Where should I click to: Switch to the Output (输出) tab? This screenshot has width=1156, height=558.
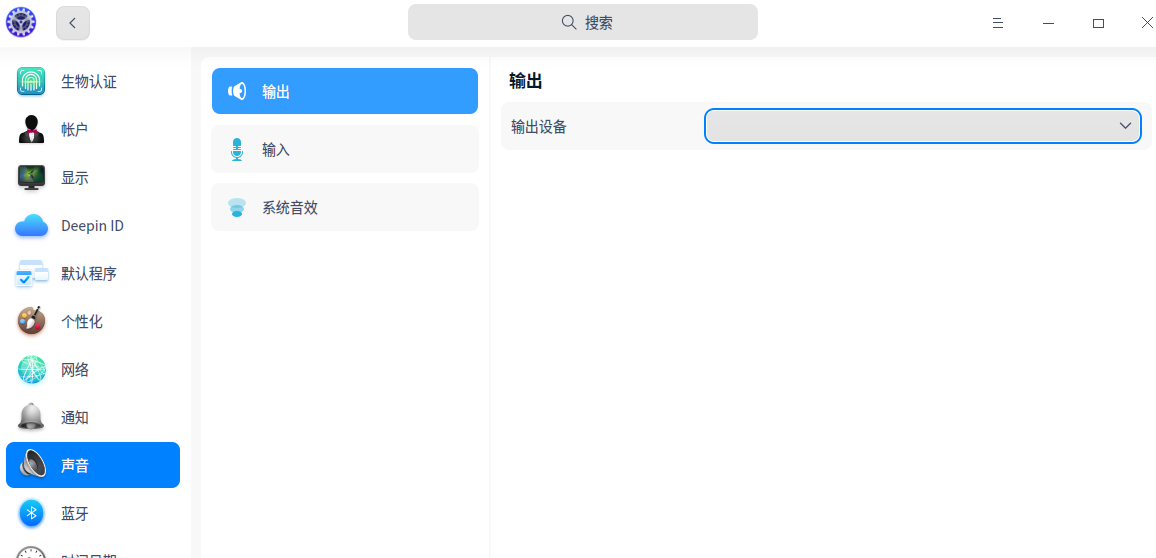[344, 91]
